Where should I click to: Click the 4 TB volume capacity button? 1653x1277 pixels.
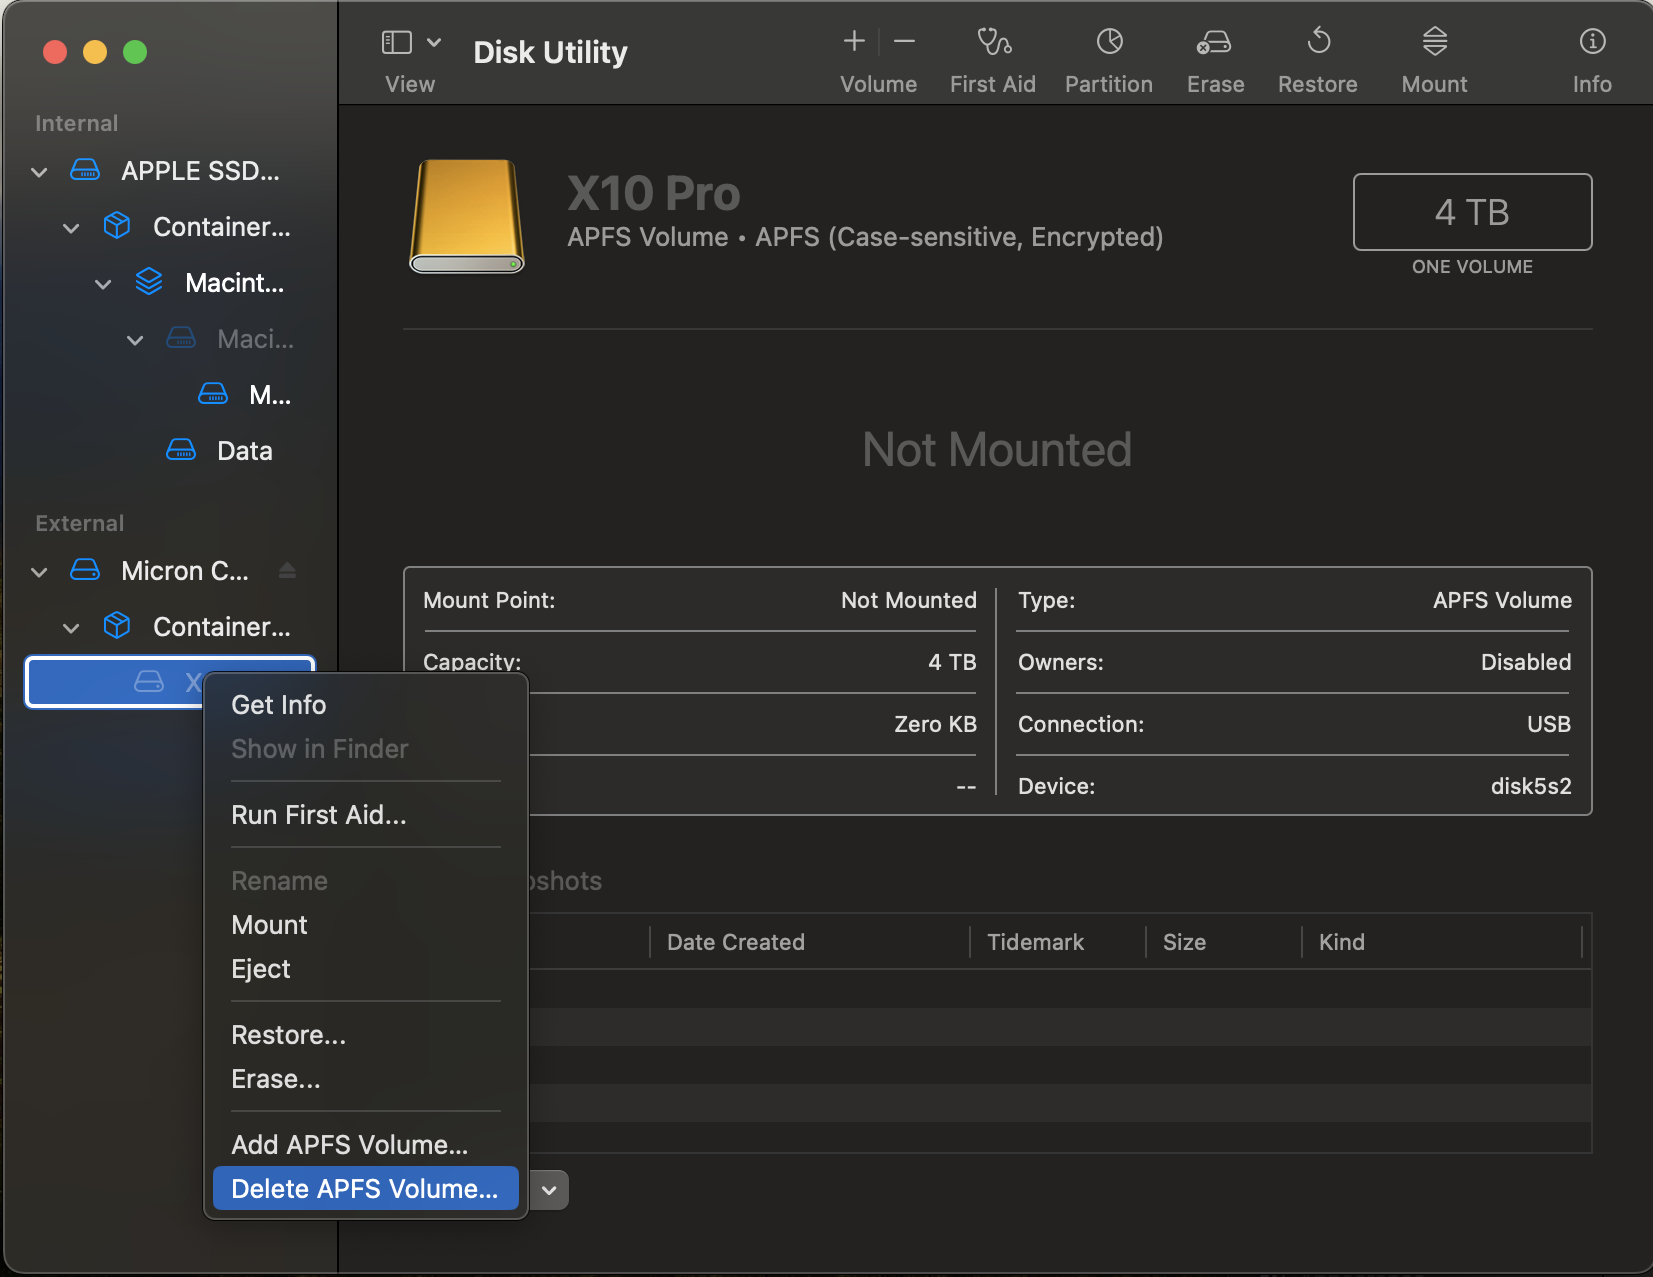(x=1471, y=212)
